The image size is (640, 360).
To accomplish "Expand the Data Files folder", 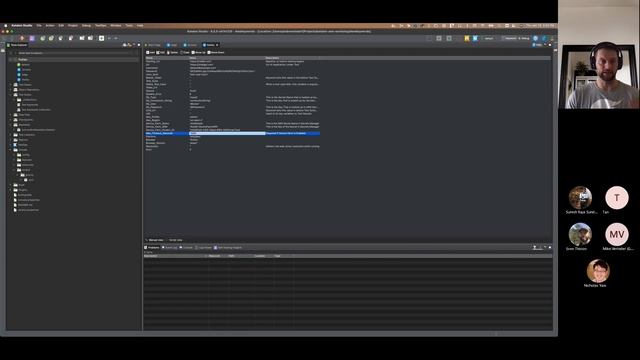I will (11, 115).
